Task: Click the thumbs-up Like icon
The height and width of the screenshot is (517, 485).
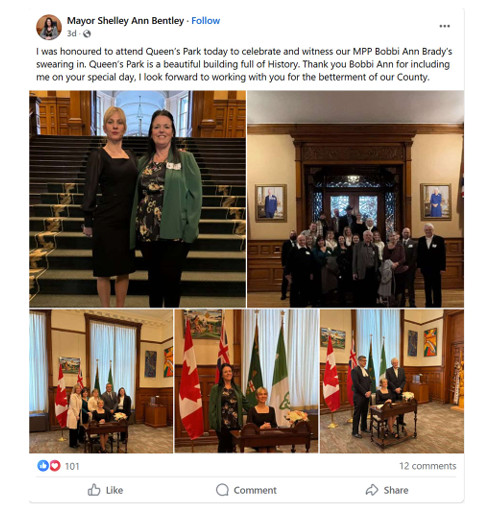Action: tap(94, 490)
